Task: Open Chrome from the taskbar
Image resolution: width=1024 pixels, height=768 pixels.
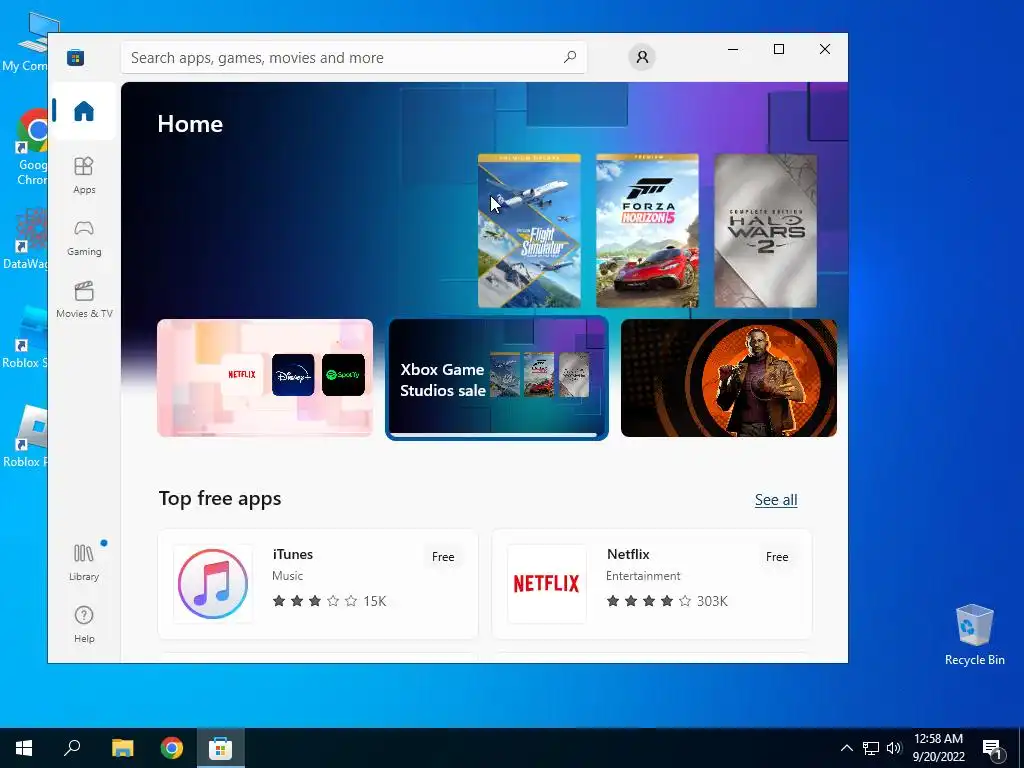Action: tap(171, 748)
